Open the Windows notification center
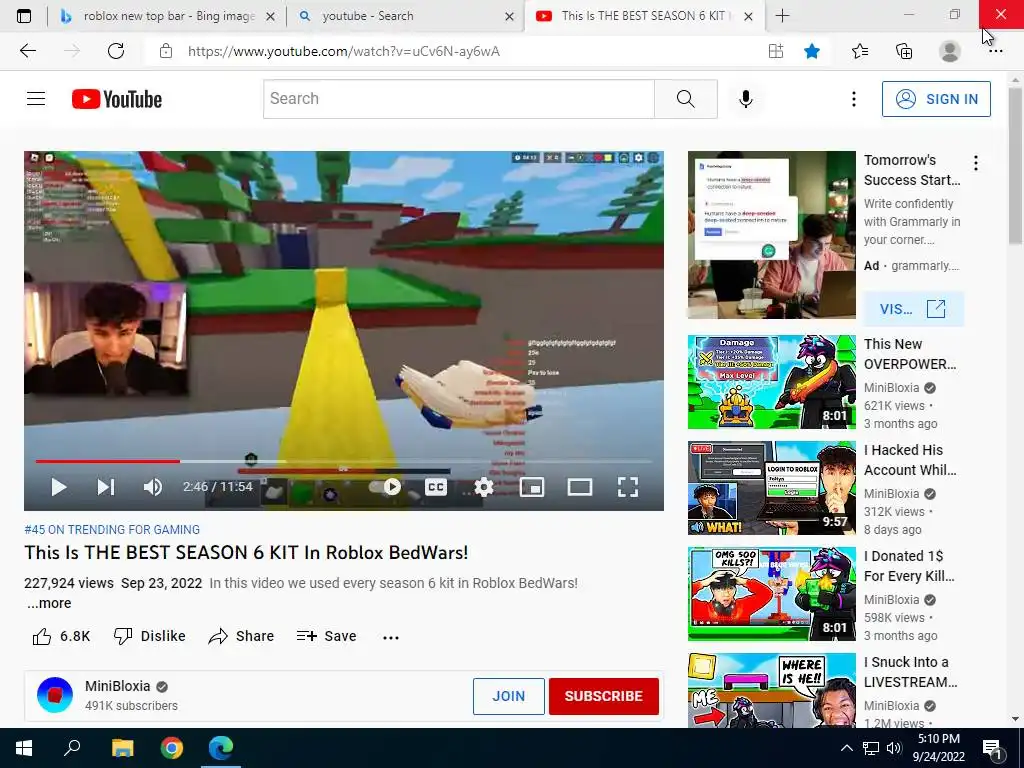 pyautogui.click(x=992, y=750)
